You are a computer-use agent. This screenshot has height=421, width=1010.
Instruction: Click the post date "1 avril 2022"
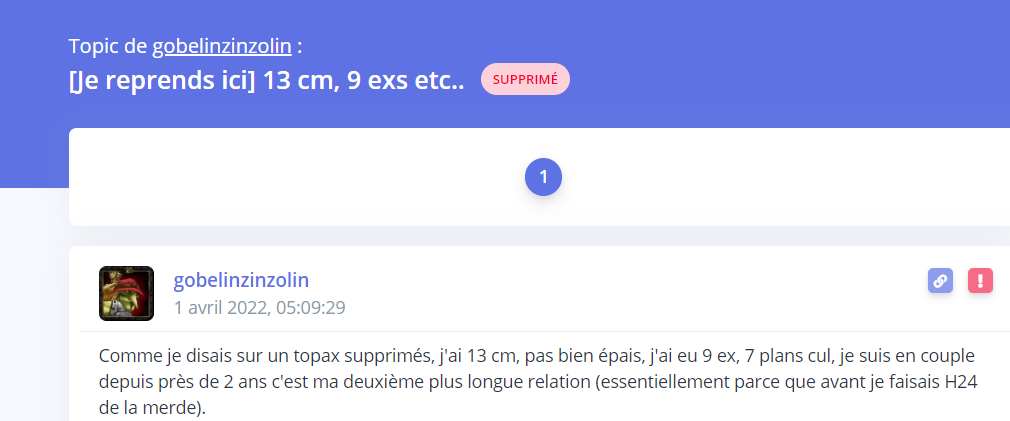(219, 307)
